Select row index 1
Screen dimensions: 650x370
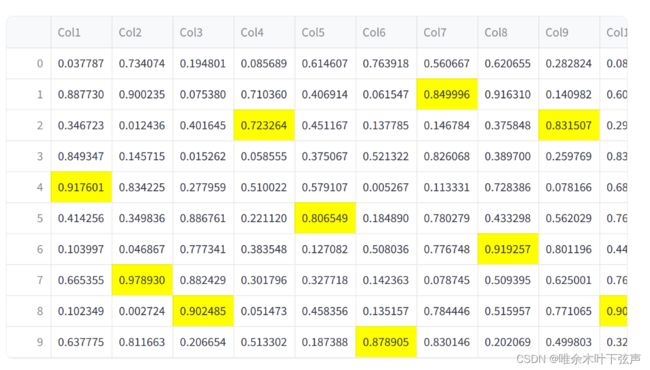tap(29, 94)
